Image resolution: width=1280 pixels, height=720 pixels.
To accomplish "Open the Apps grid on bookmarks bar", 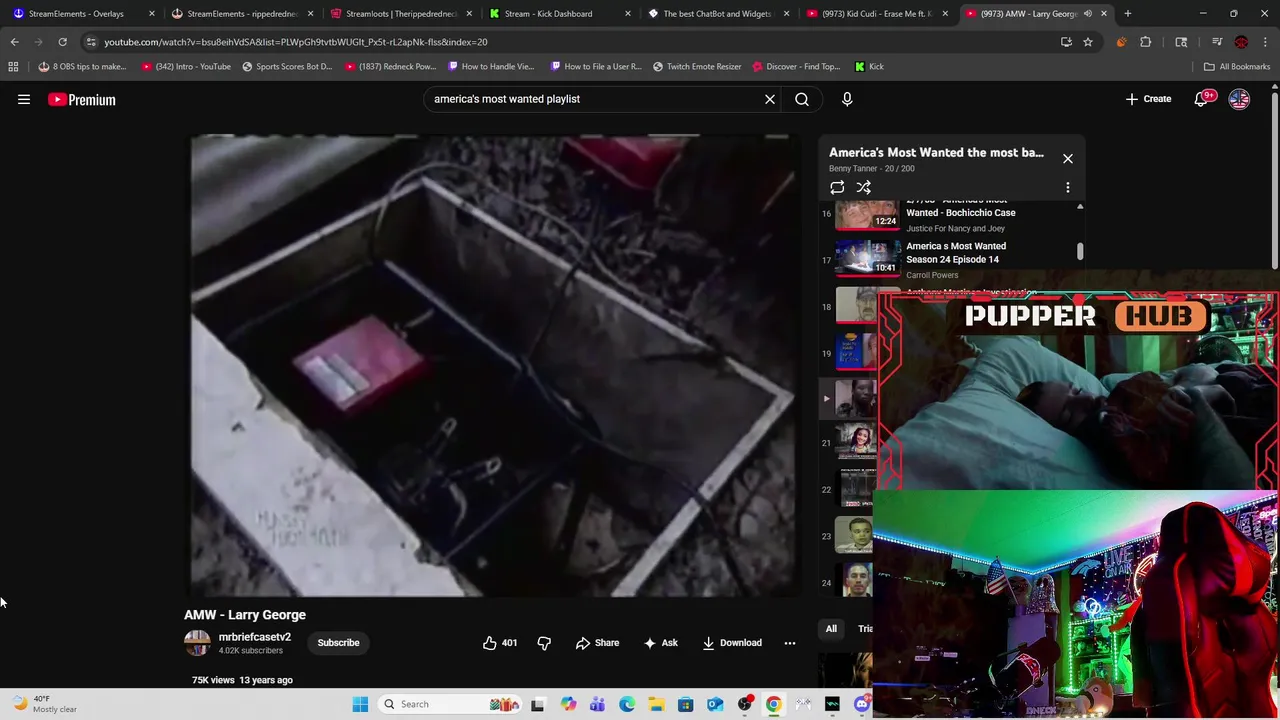I will [13, 67].
